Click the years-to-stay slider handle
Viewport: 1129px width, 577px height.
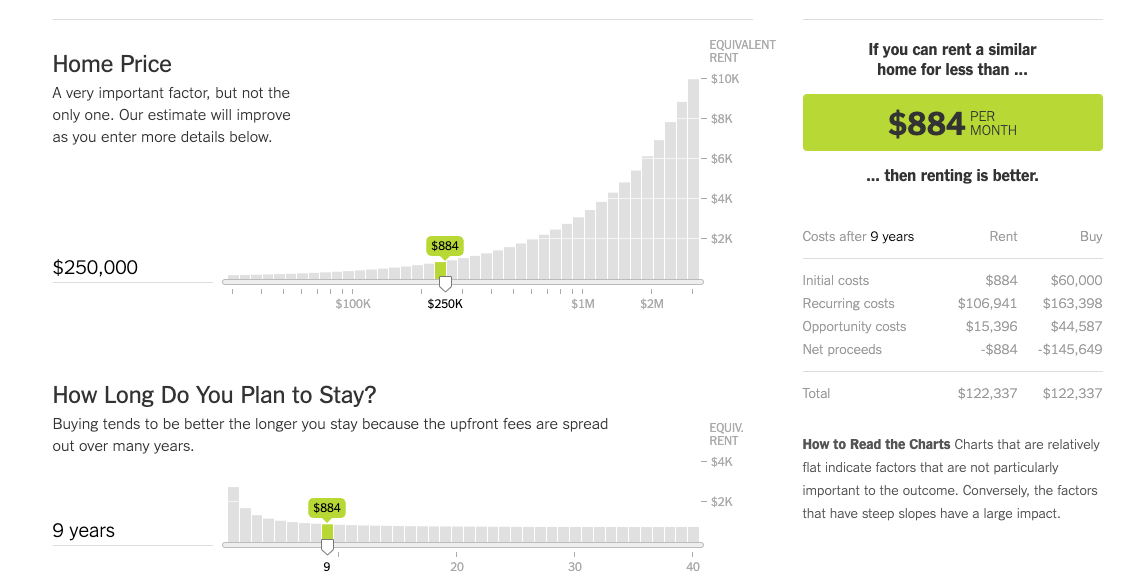327,547
